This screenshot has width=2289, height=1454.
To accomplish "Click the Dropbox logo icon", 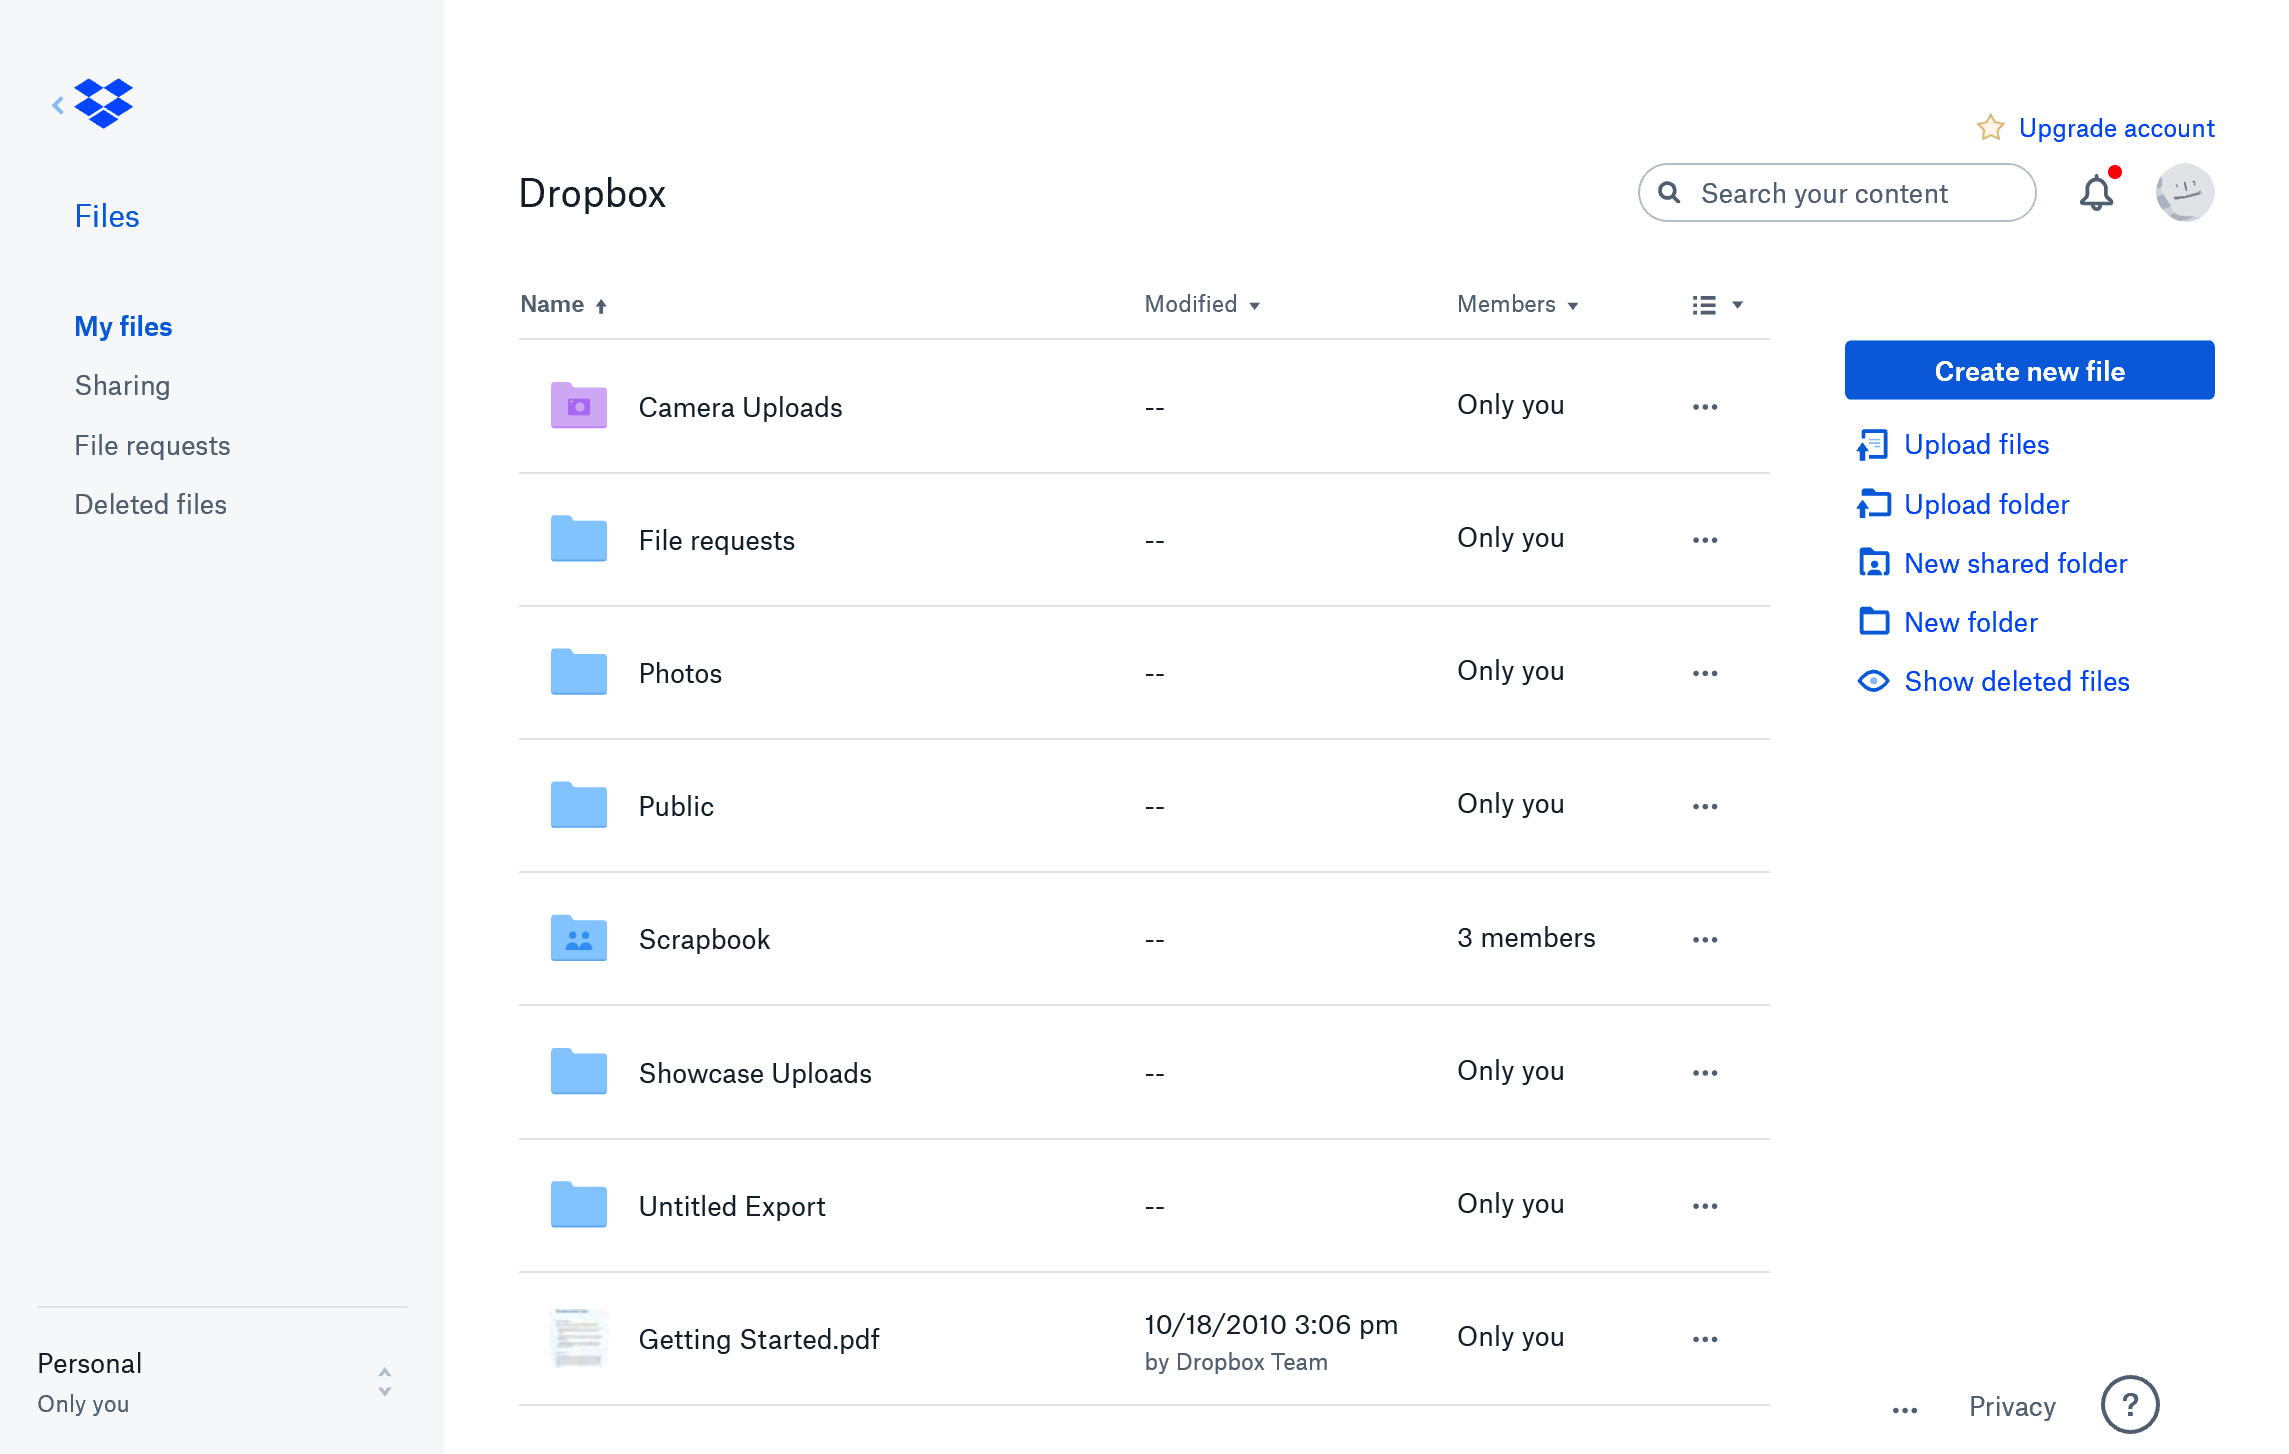I will 104,103.
